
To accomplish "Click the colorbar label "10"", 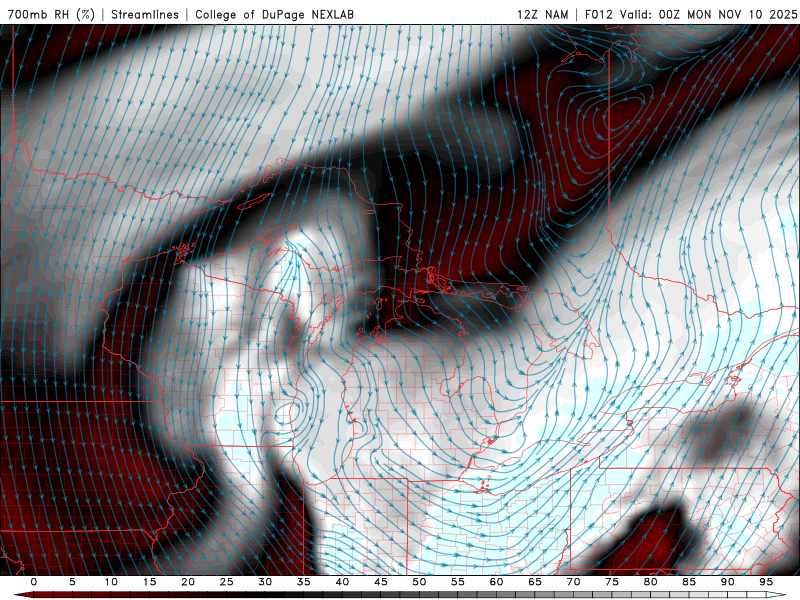I will click(x=111, y=582).
